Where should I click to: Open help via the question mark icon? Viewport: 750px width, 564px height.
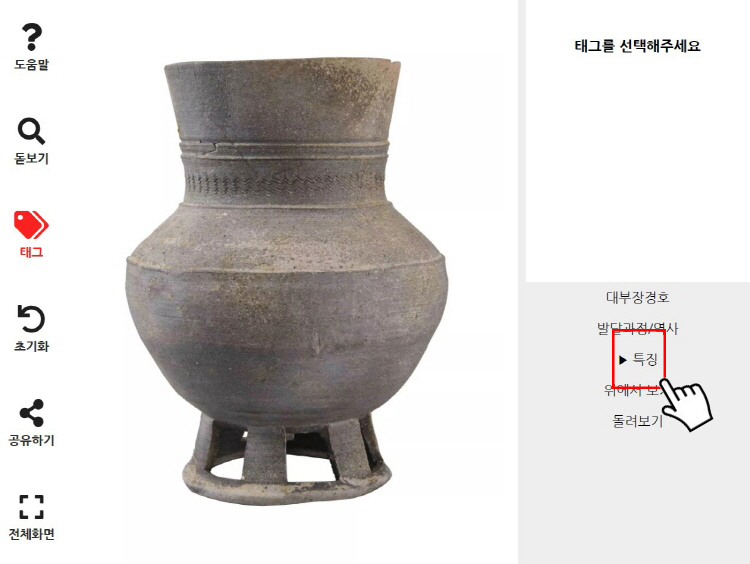(32, 37)
